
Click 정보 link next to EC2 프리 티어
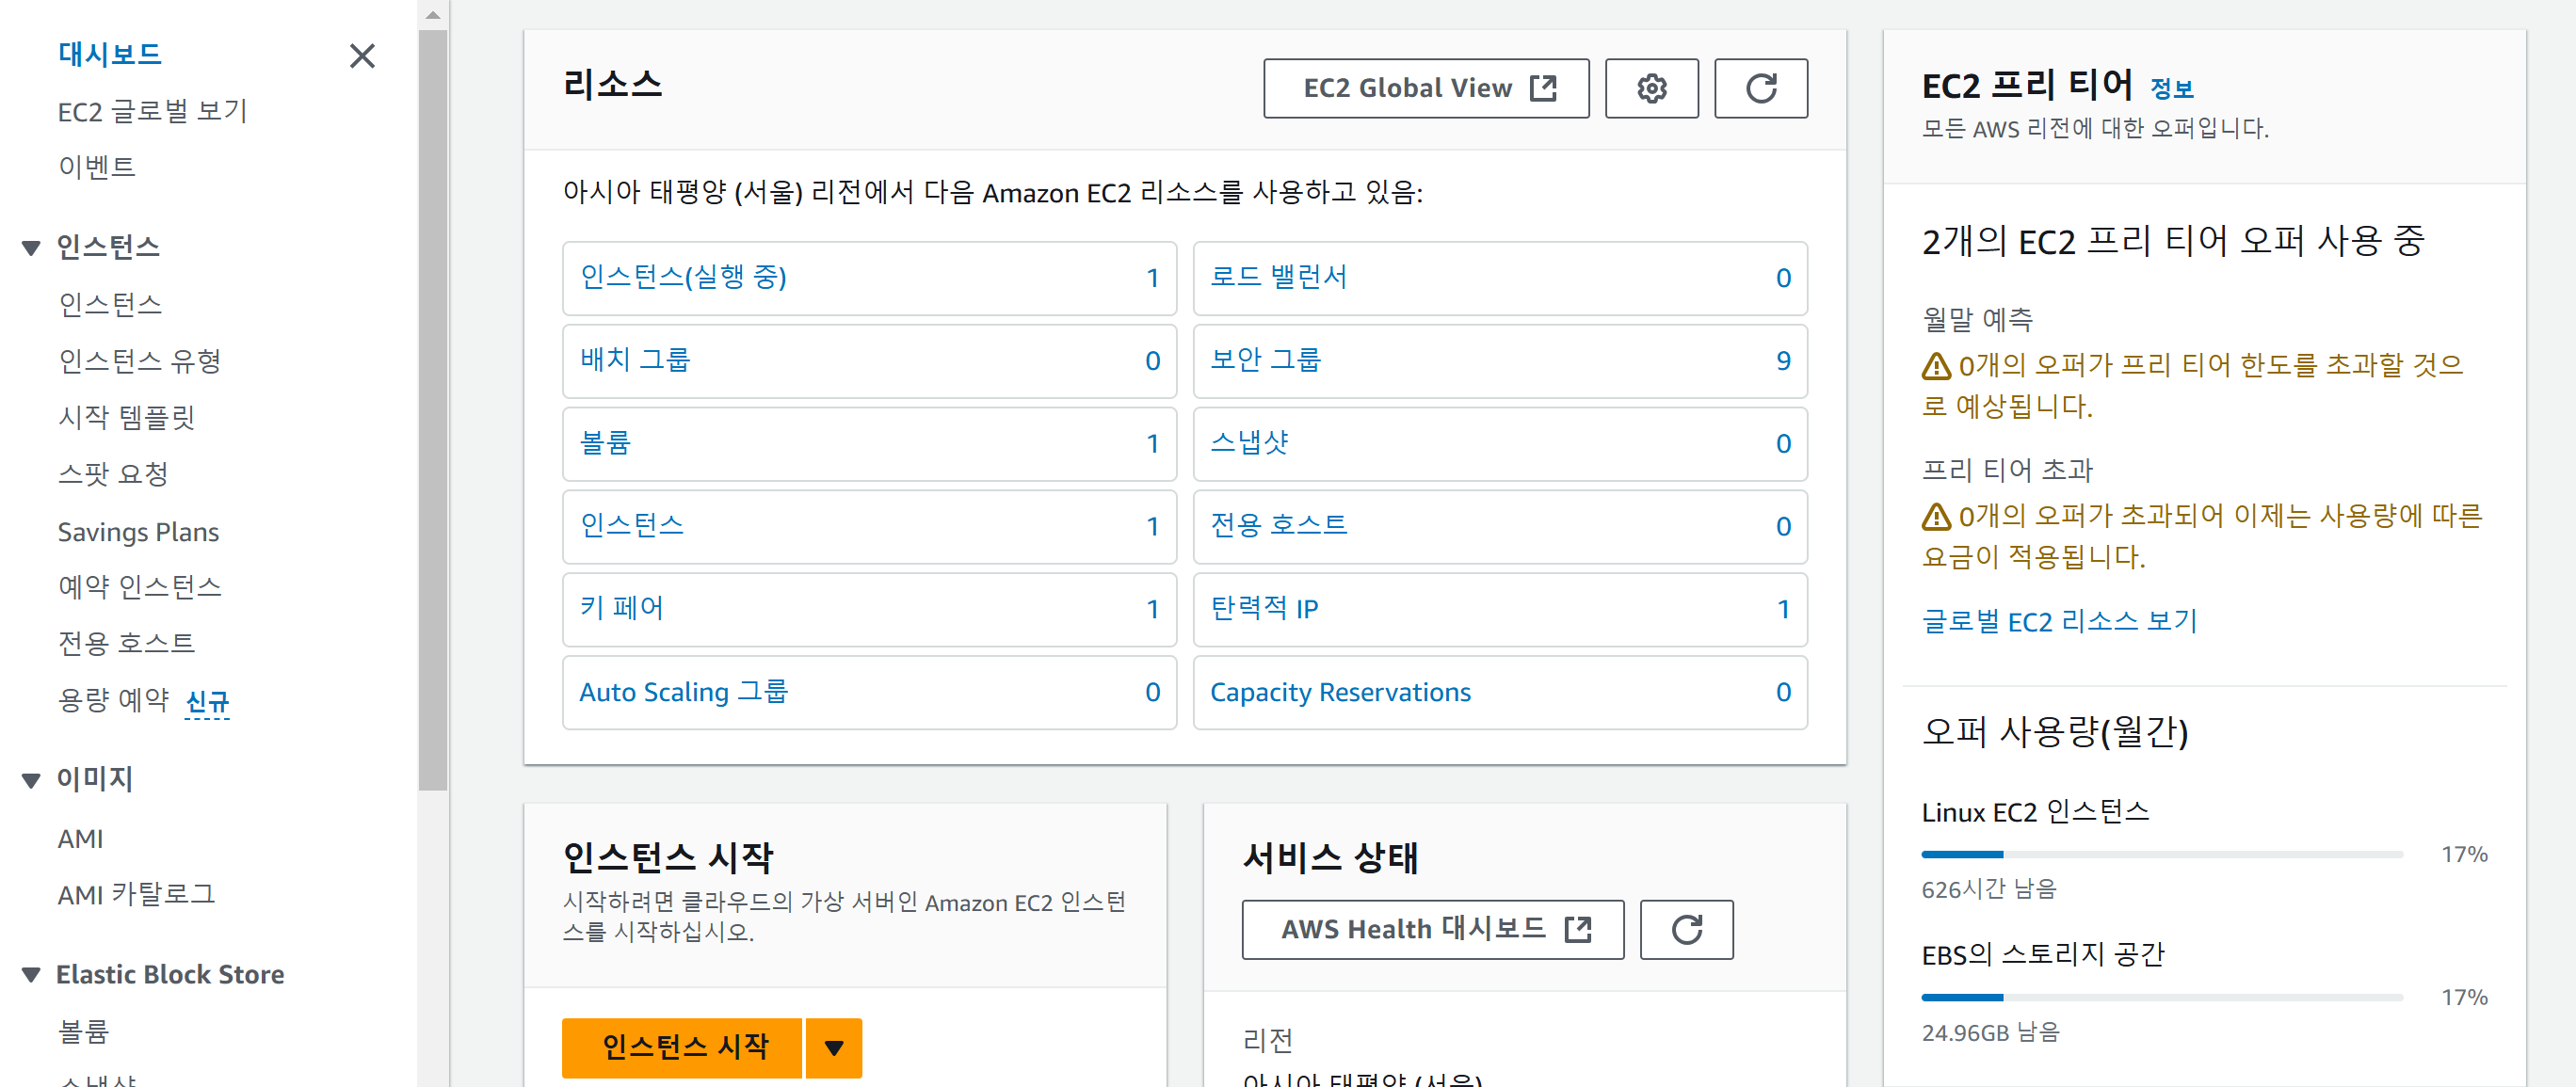click(2171, 89)
